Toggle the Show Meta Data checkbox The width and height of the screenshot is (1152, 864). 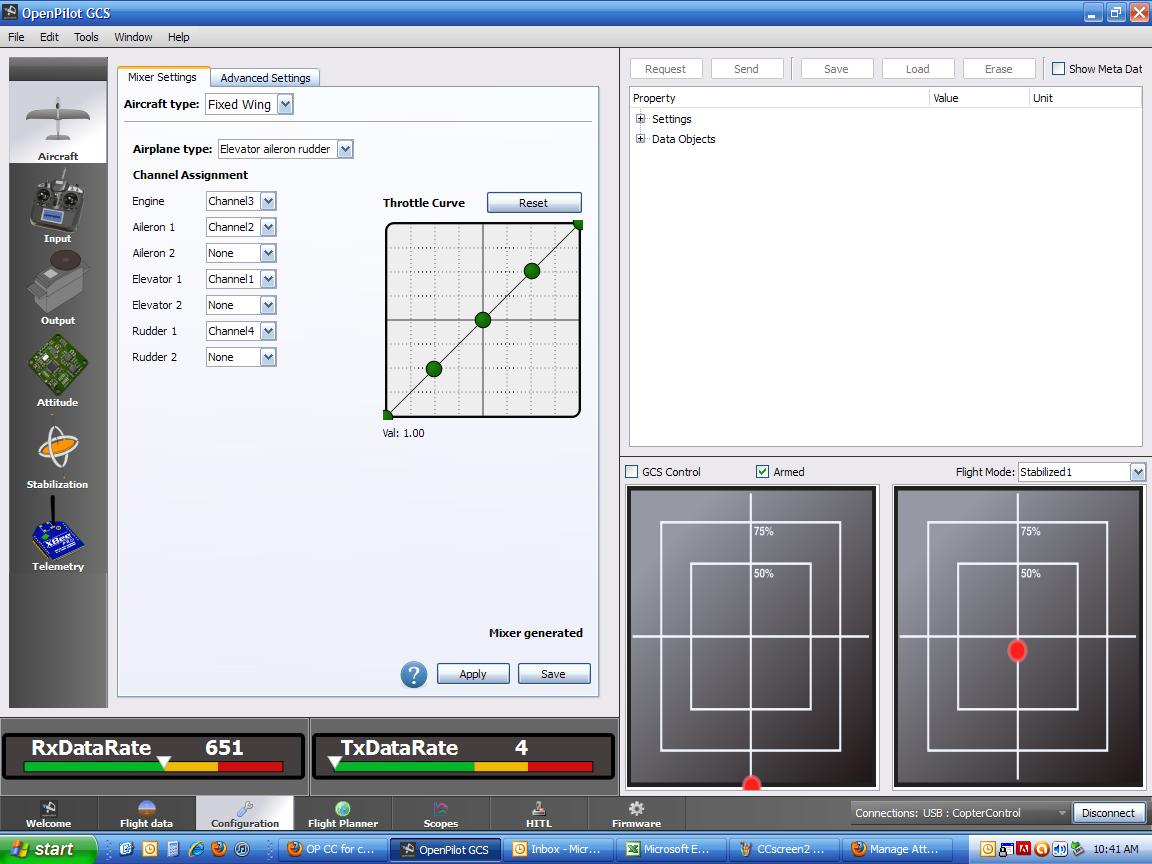pos(1059,68)
